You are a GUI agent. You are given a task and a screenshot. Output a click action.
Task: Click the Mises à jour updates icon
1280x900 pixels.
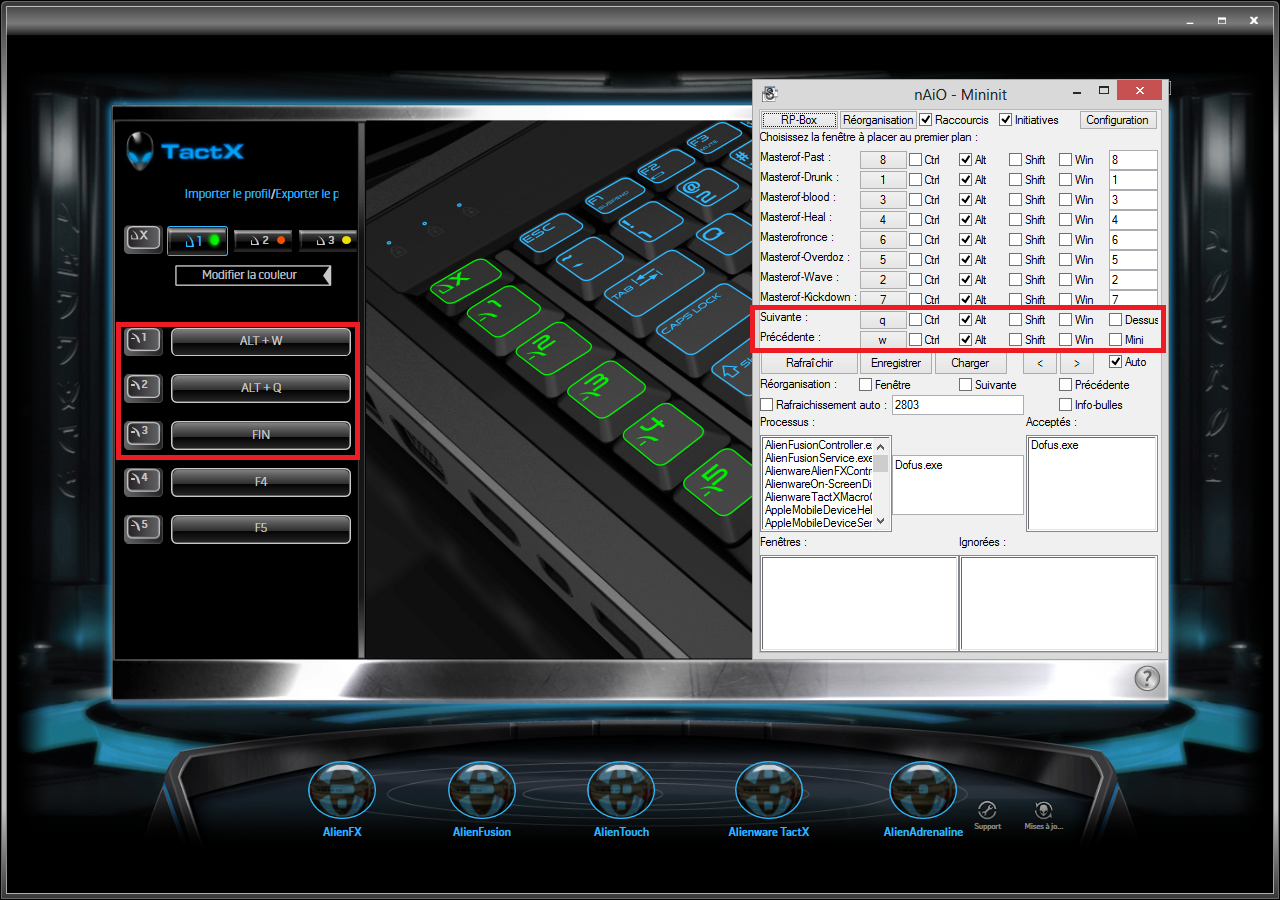(1044, 810)
